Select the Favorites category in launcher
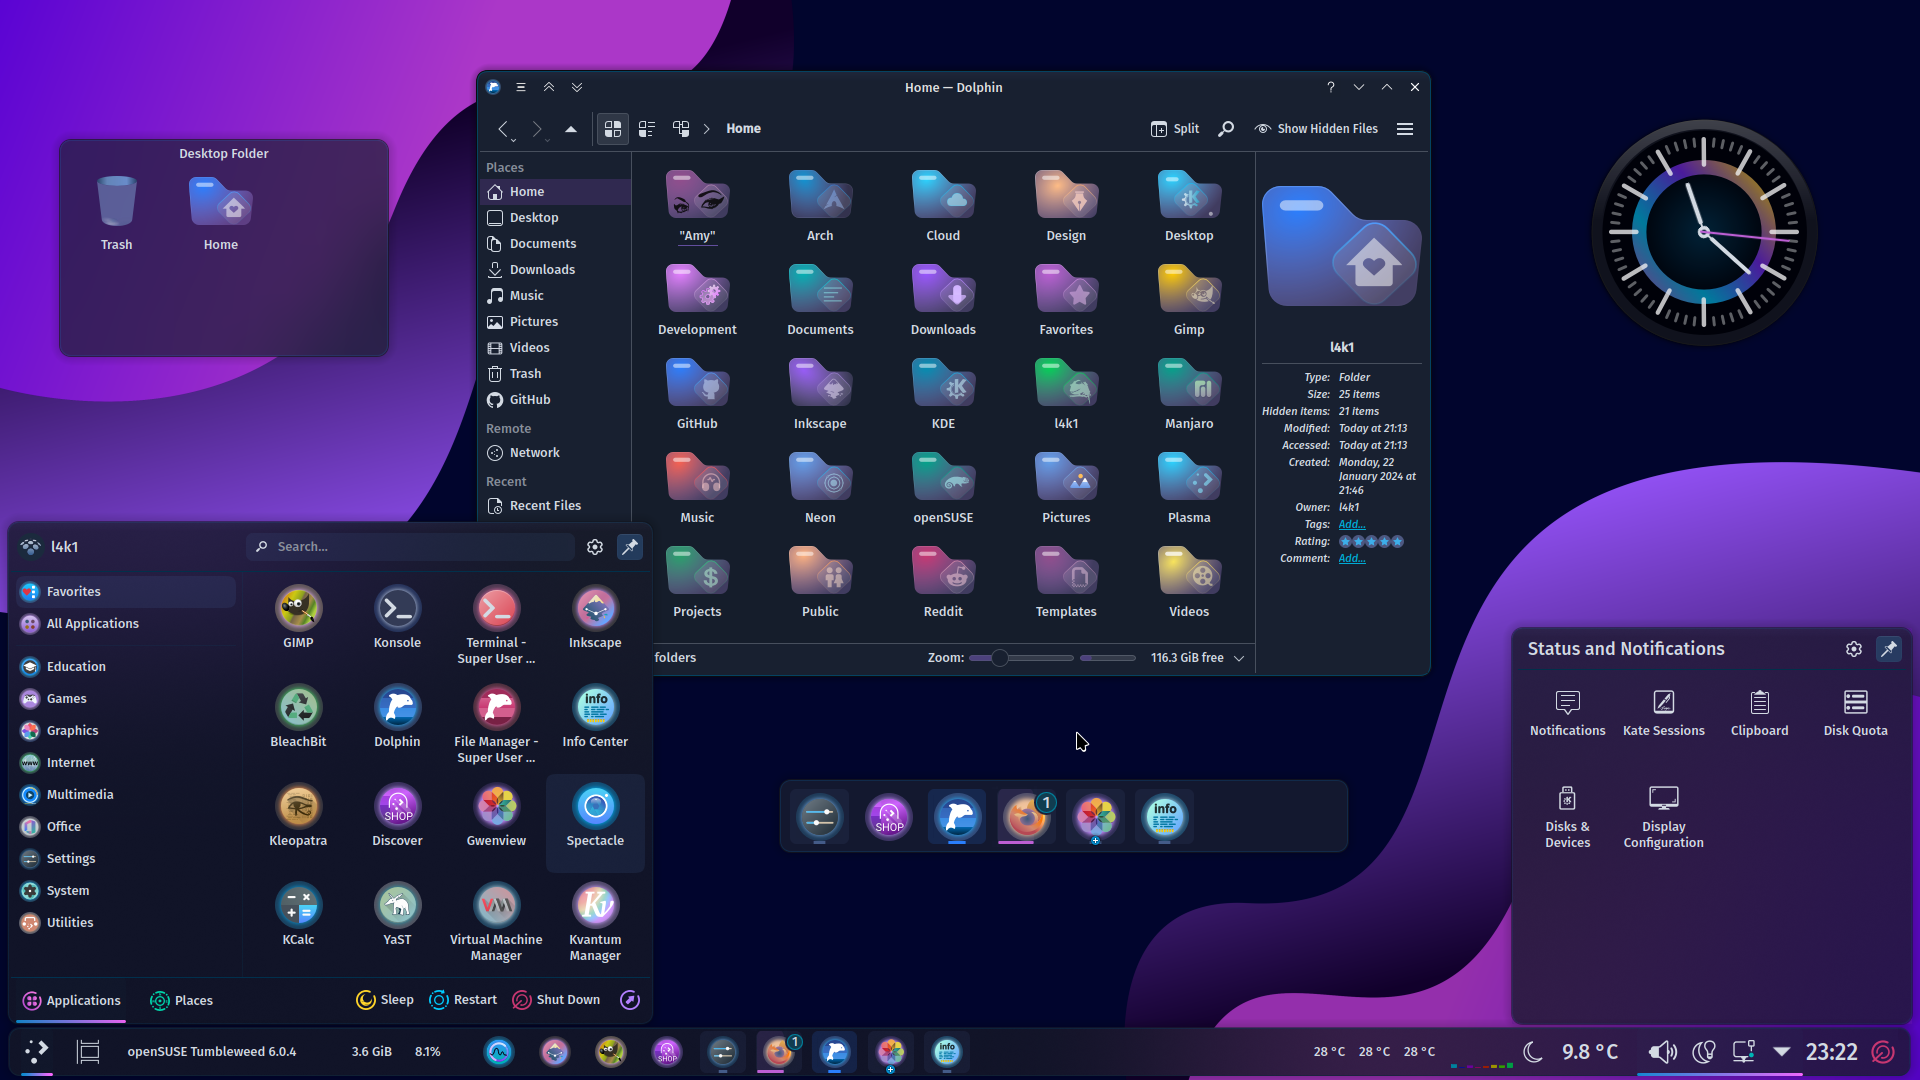 pyautogui.click(x=126, y=592)
